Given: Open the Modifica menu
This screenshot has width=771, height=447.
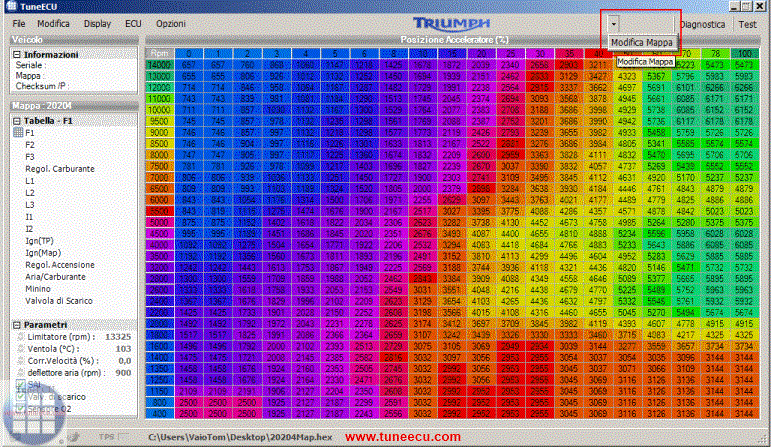Looking at the screenshot, I should pos(53,24).
